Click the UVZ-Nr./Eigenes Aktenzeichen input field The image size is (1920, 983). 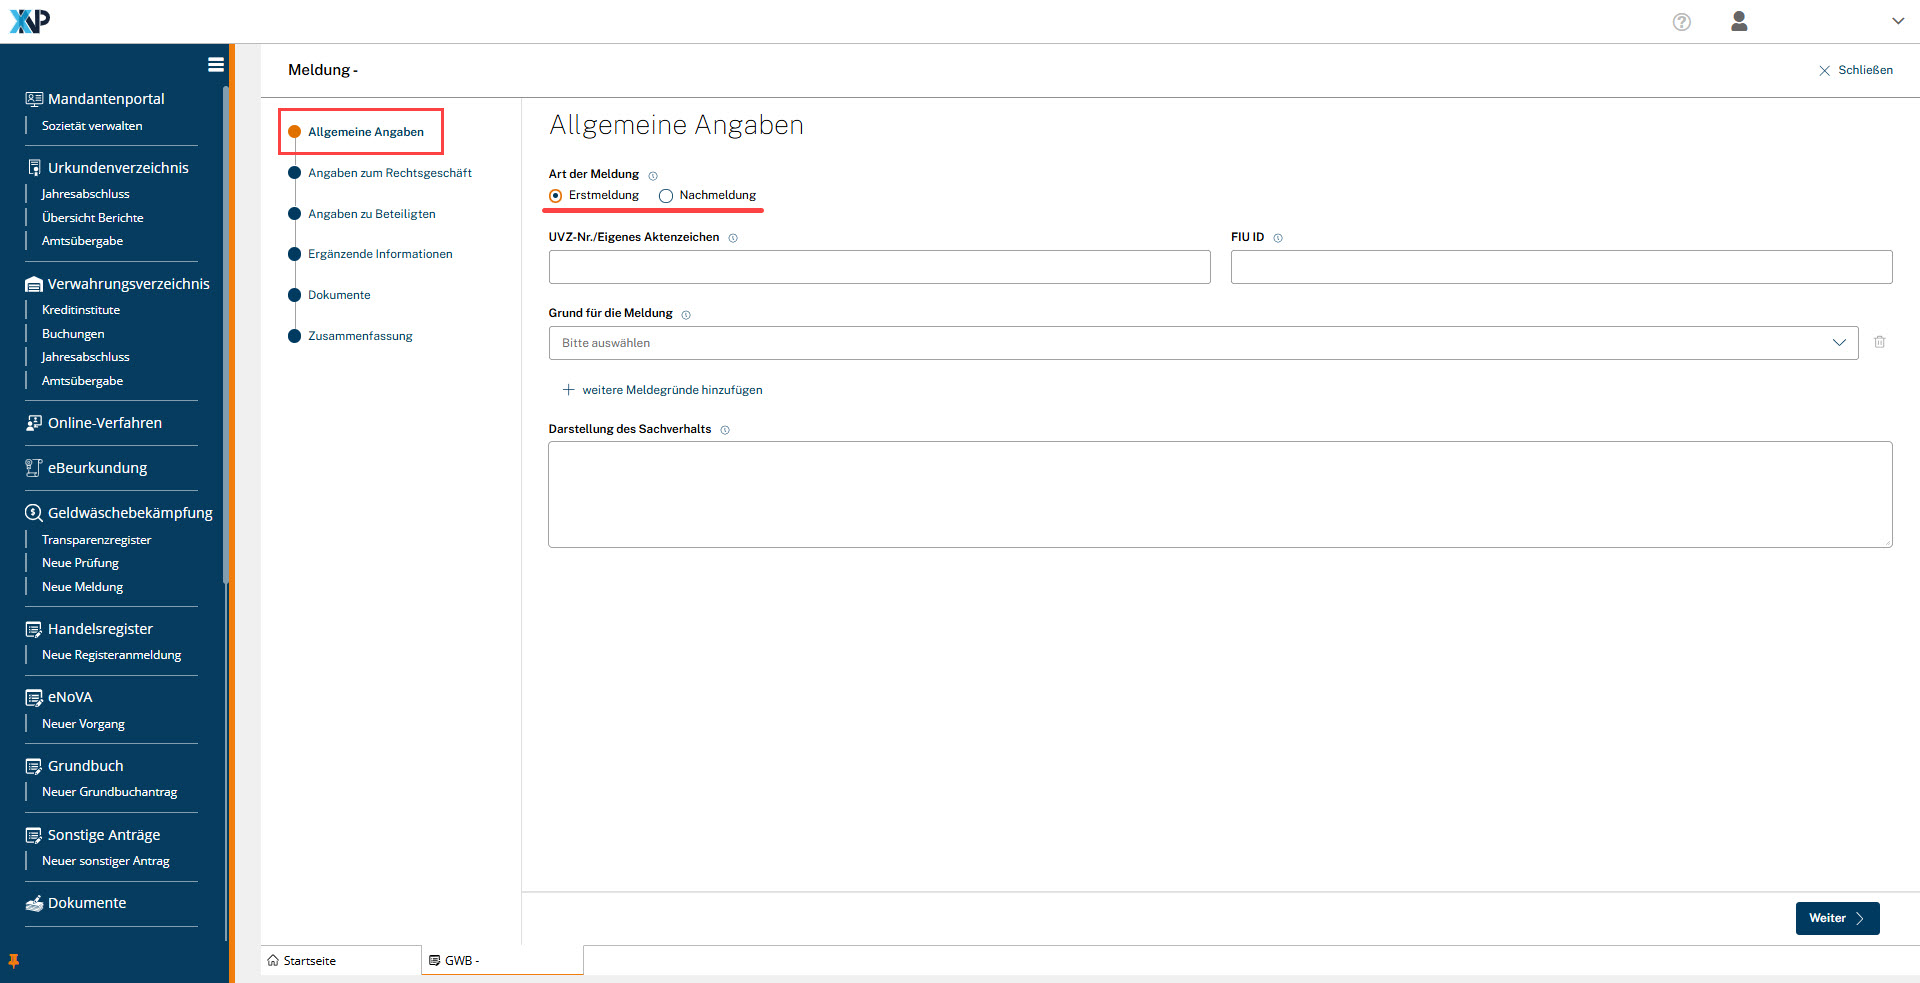tap(879, 267)
